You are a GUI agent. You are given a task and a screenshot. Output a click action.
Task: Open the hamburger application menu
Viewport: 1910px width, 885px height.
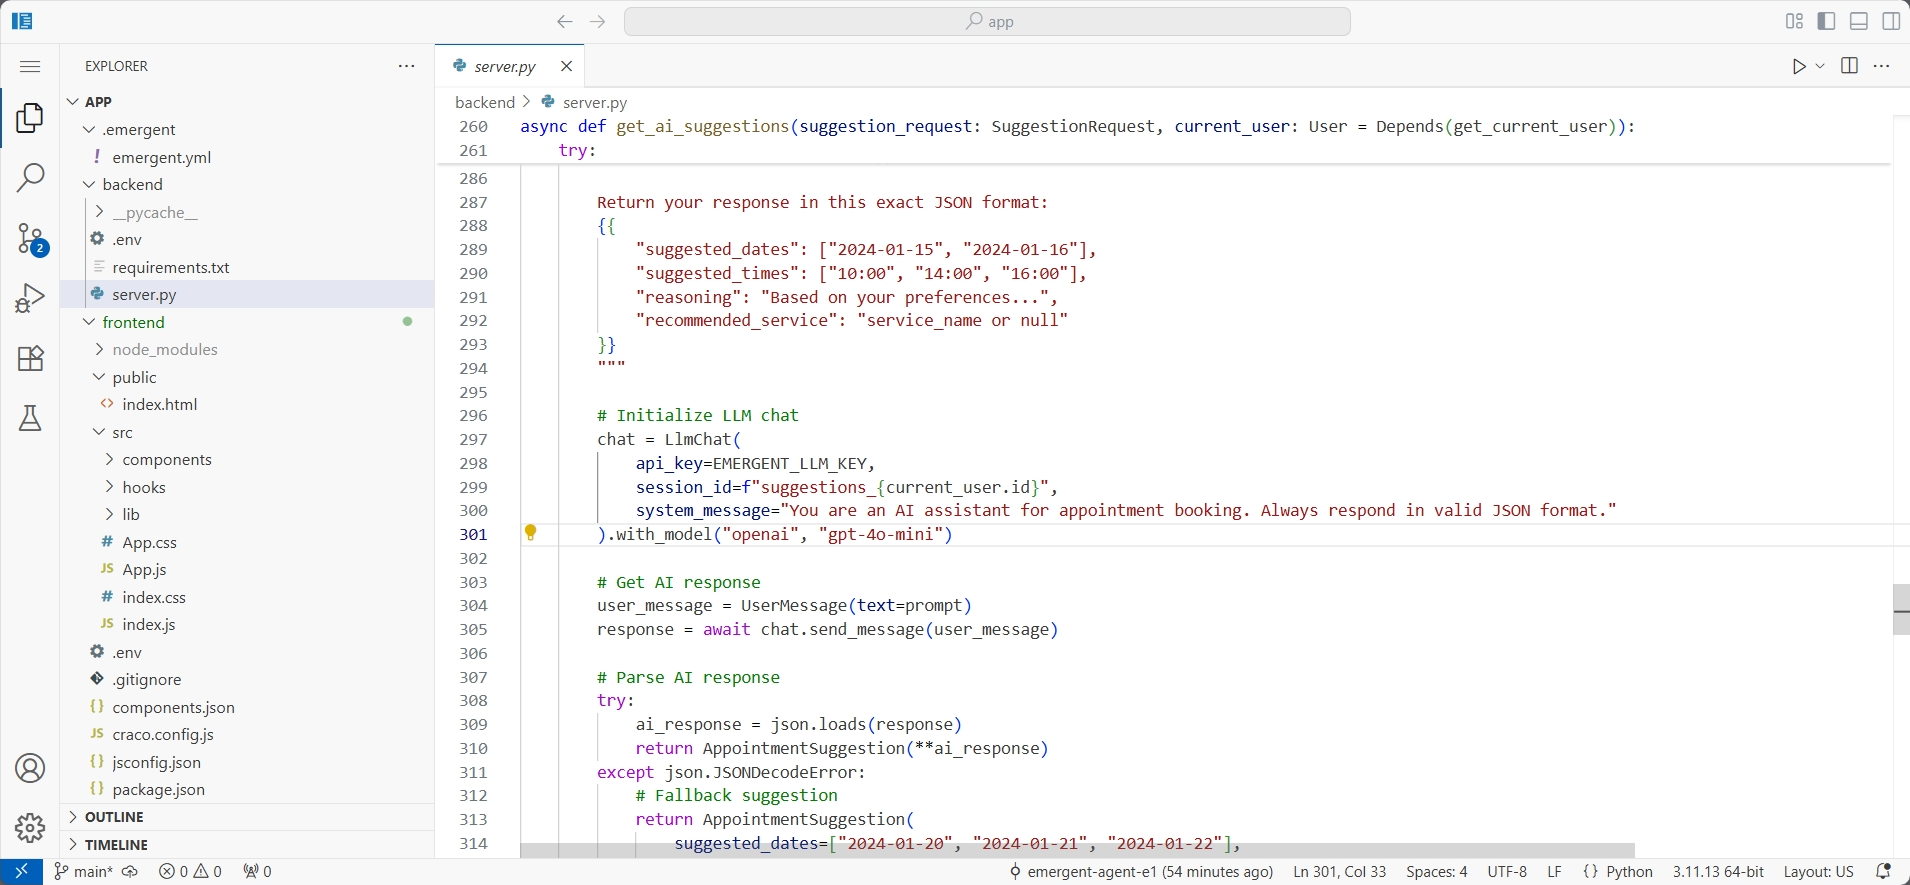(30, 66)
